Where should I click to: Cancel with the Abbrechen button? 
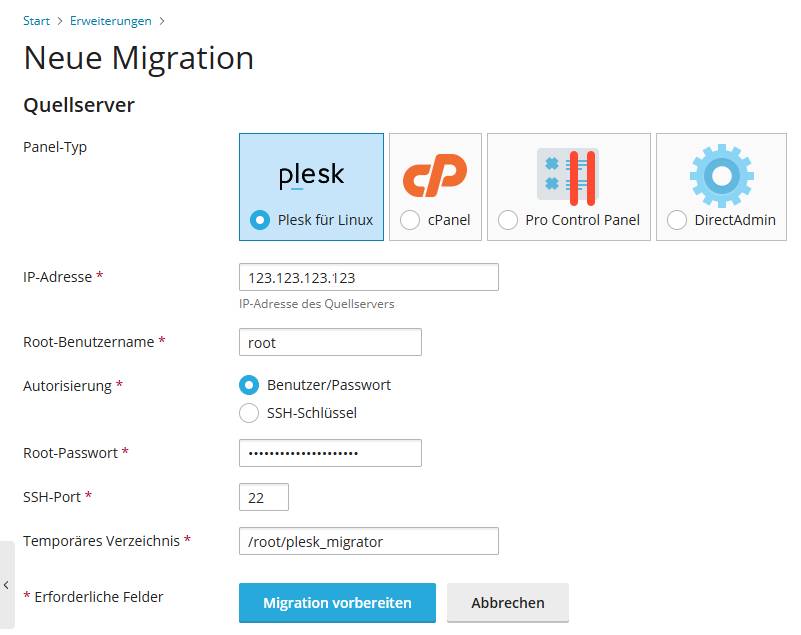[508, 603]
